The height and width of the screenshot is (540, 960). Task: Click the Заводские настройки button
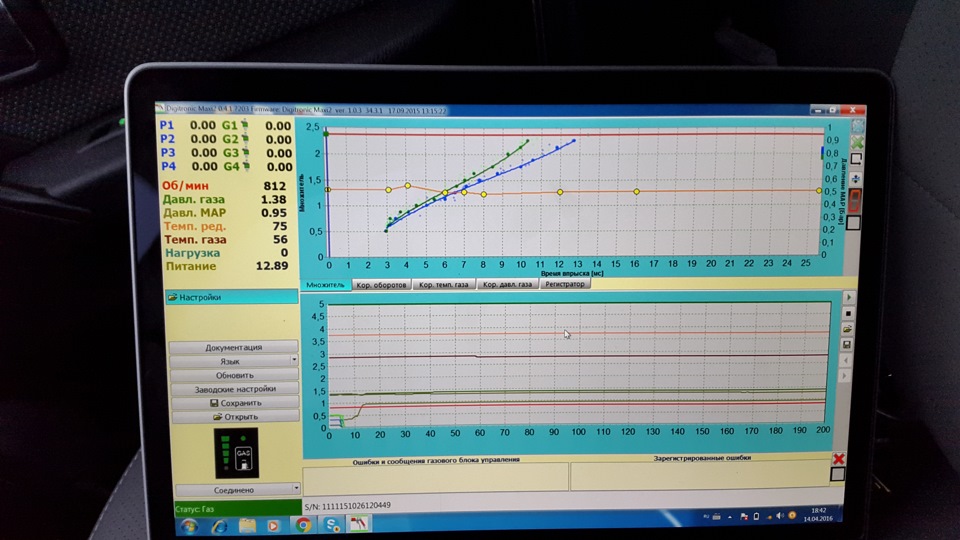[x=235, y=389]
